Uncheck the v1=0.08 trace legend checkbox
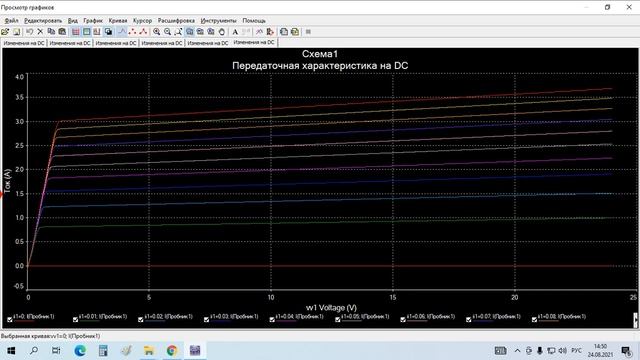This screenshot has height=360, width=640. [534, 320]
